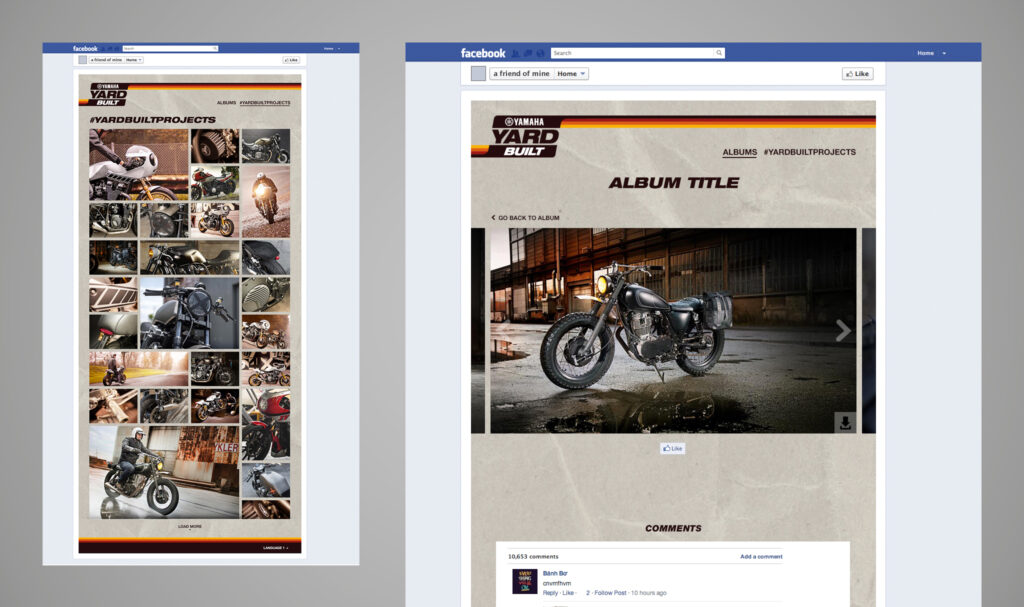Click the '10,653 comments' count text

[x=533, y=557]
